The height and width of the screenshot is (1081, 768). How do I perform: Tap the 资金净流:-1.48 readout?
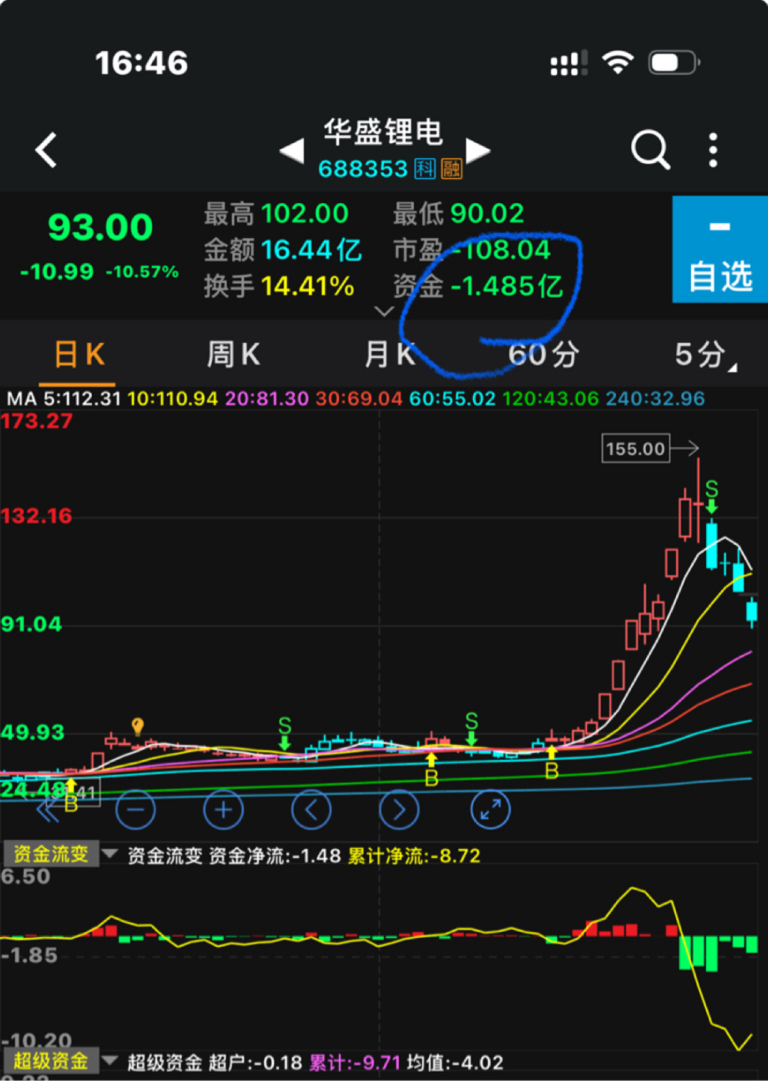[275, 856]
